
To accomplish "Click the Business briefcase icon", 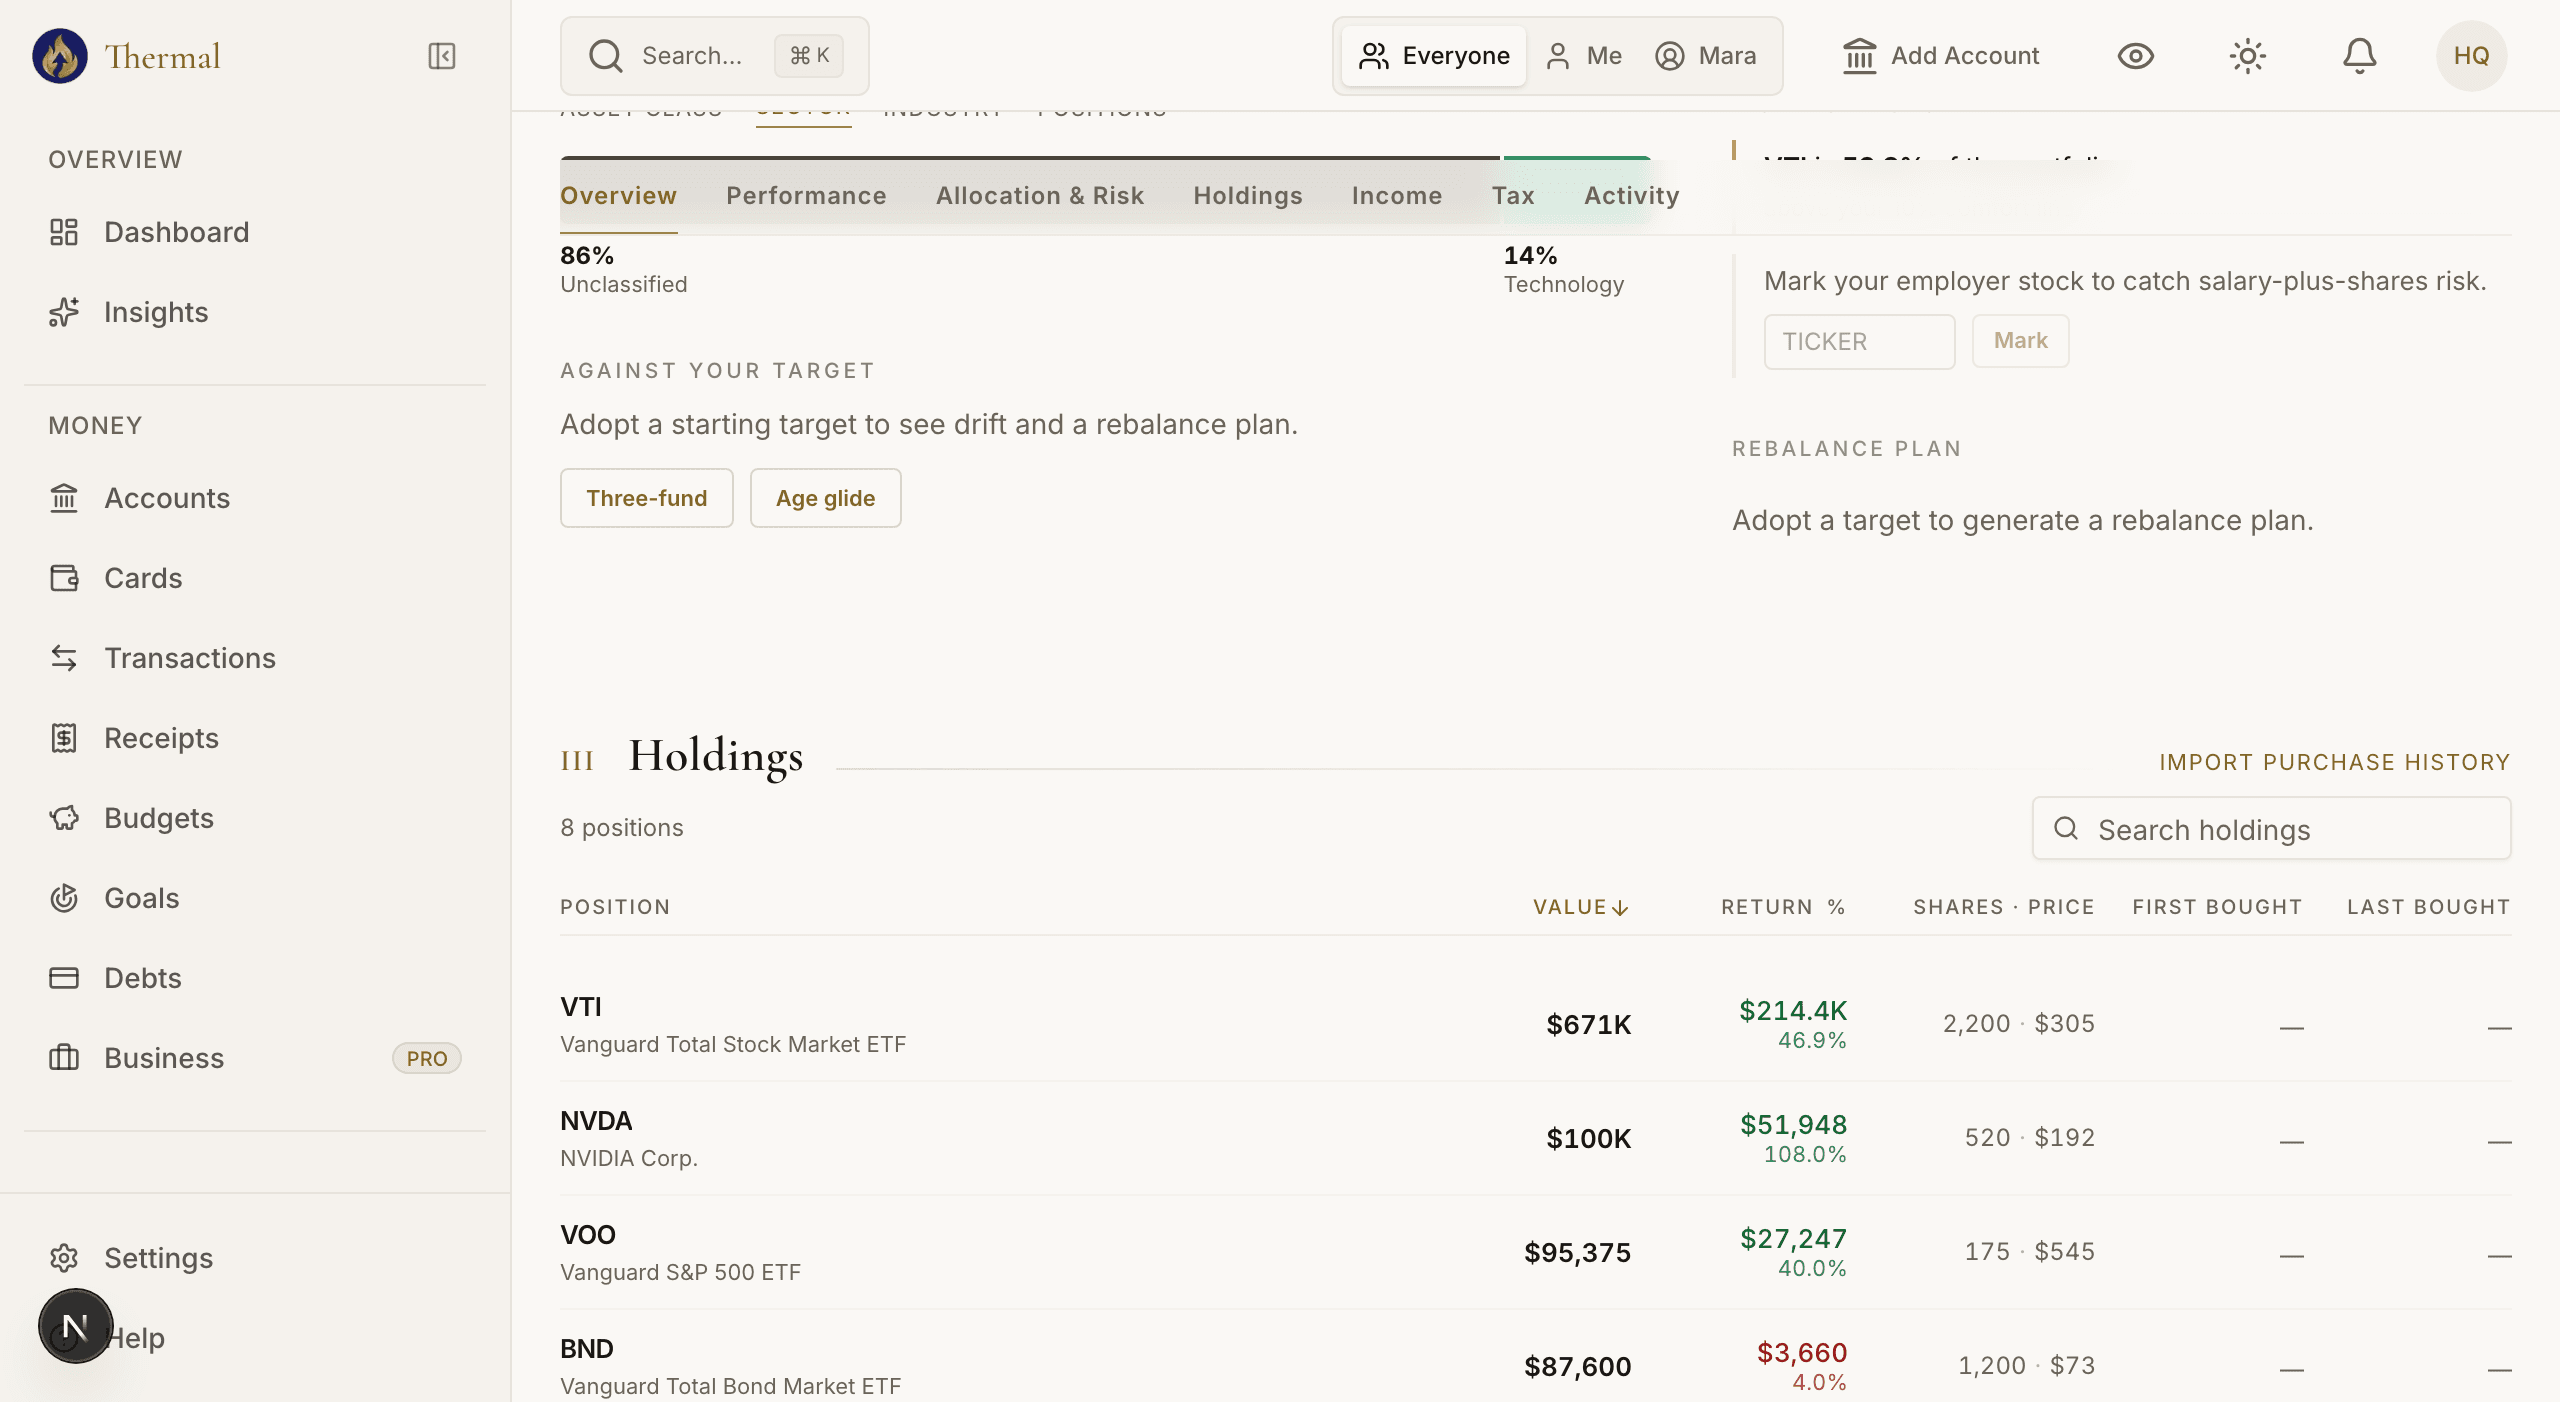I will (64, 1058).
